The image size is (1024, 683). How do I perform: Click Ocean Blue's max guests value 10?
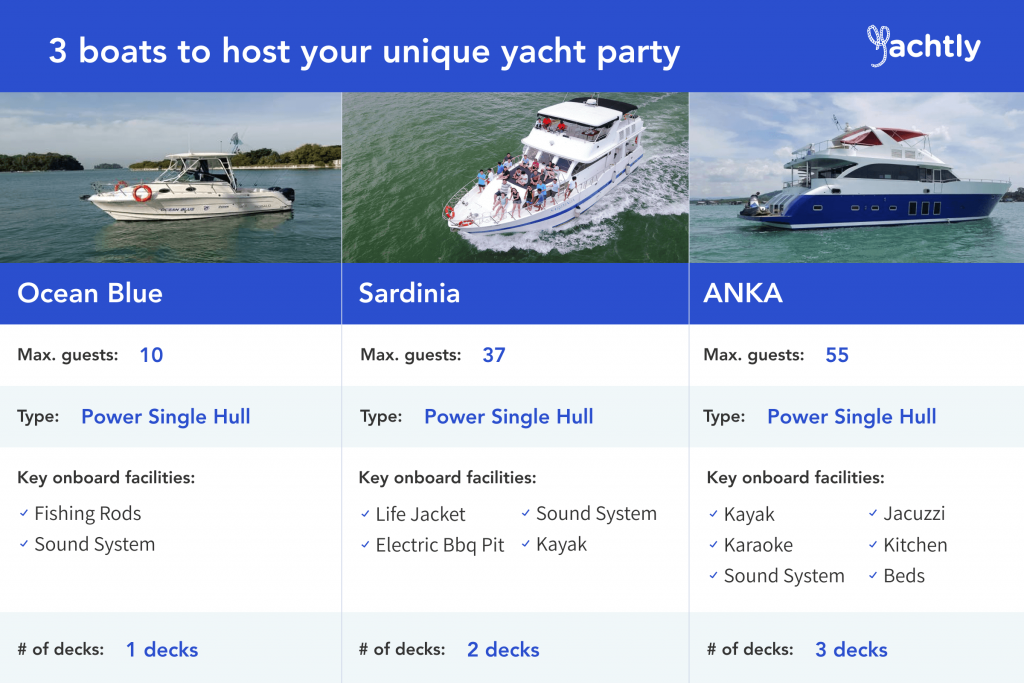point(152,355)
